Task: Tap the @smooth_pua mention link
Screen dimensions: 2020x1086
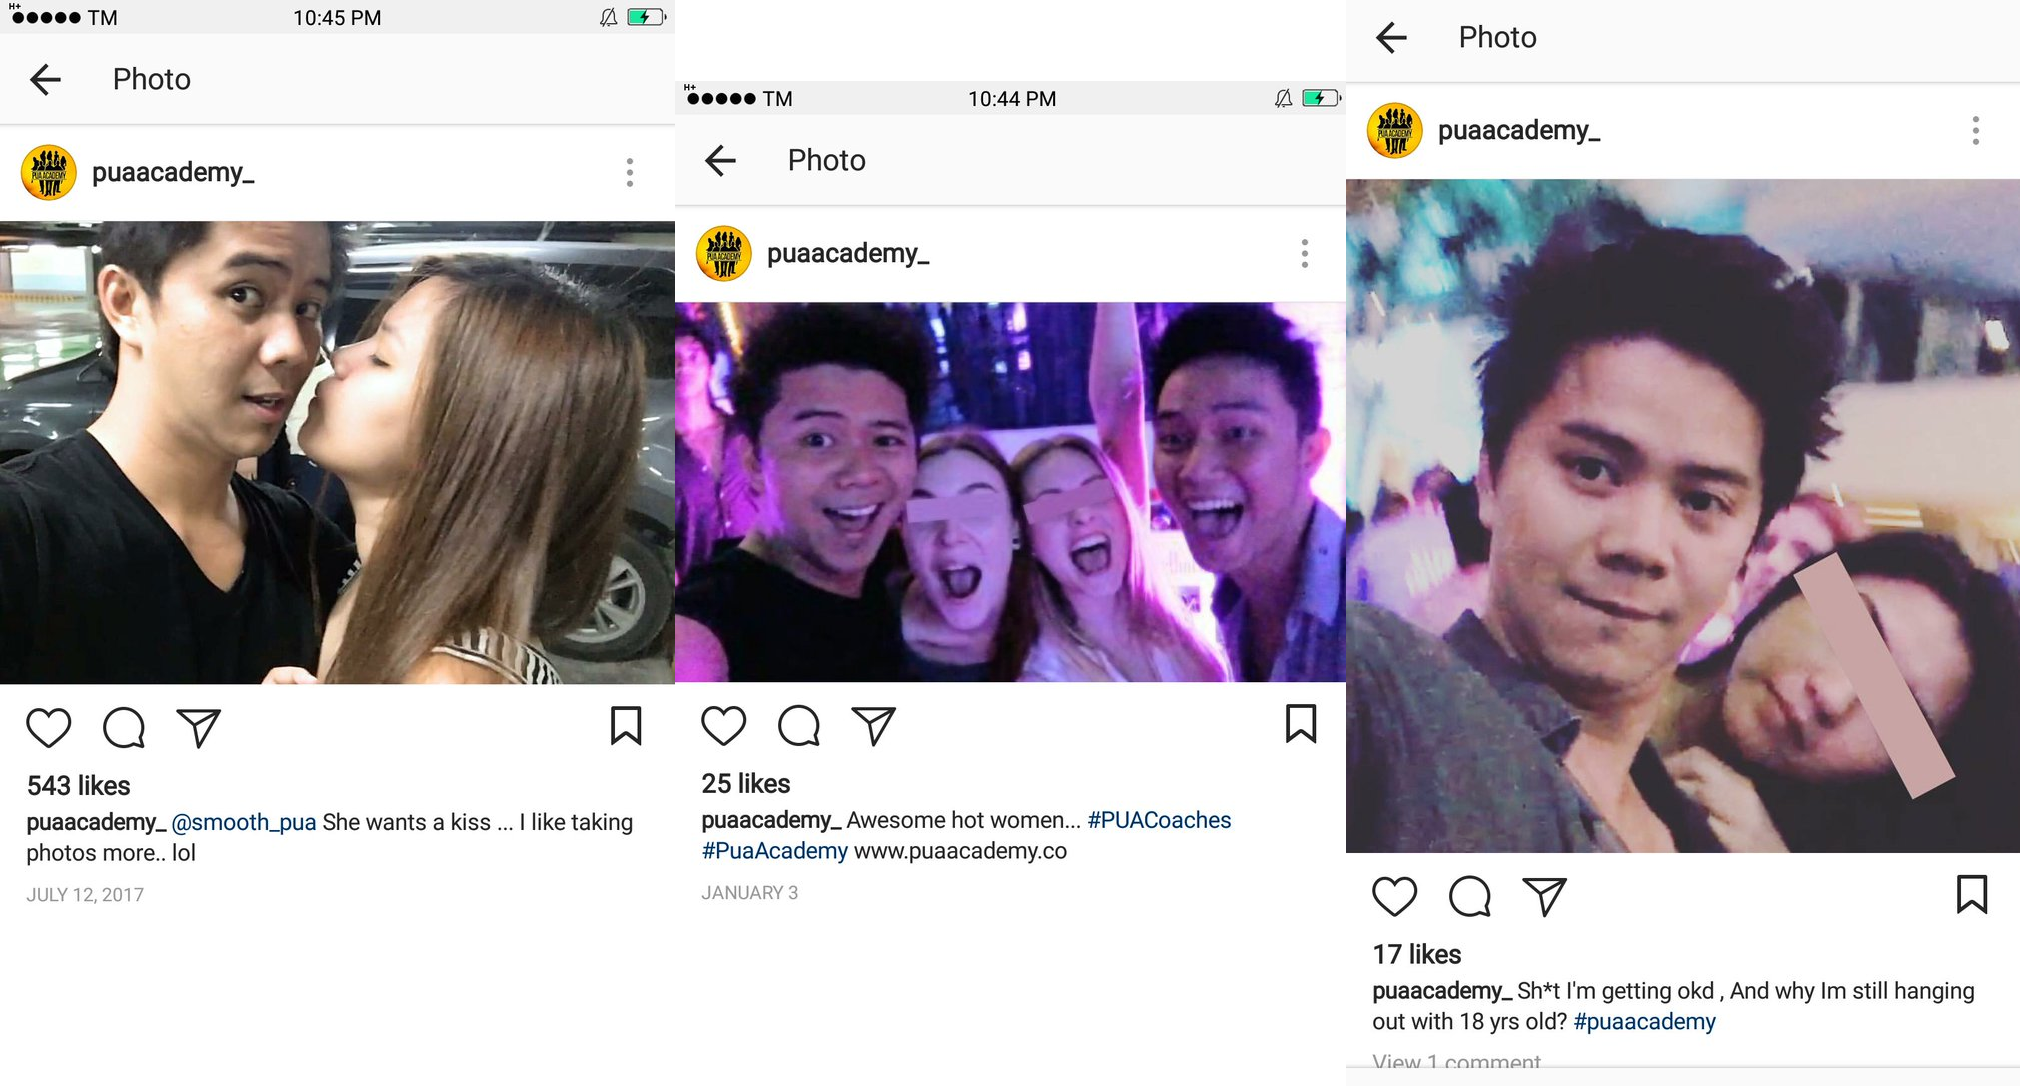Action: pyautogui.click(x=243, y=822)
